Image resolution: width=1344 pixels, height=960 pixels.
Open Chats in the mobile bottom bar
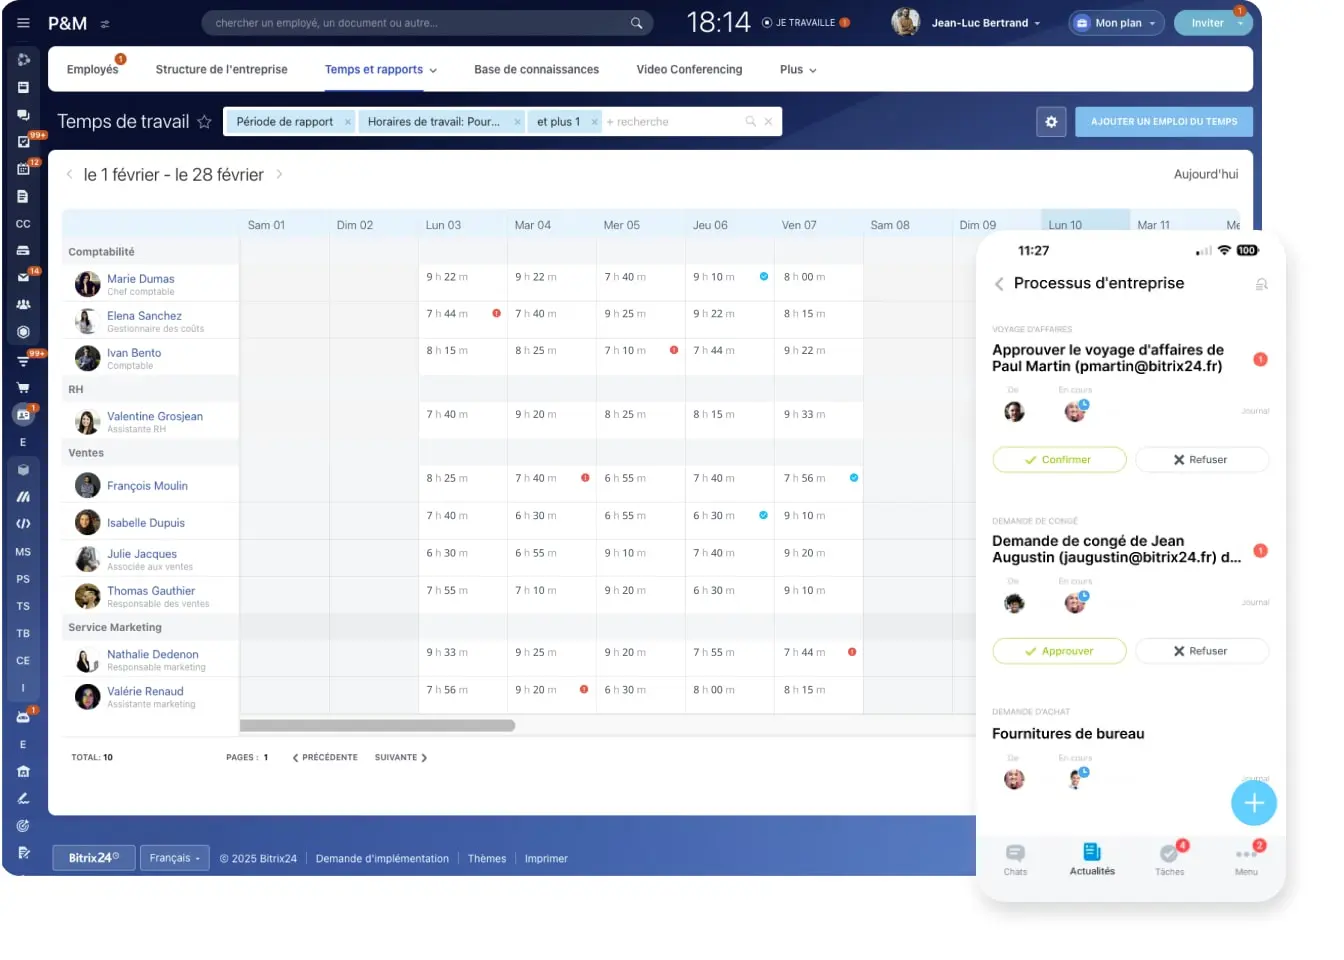tap(1015, 858)
